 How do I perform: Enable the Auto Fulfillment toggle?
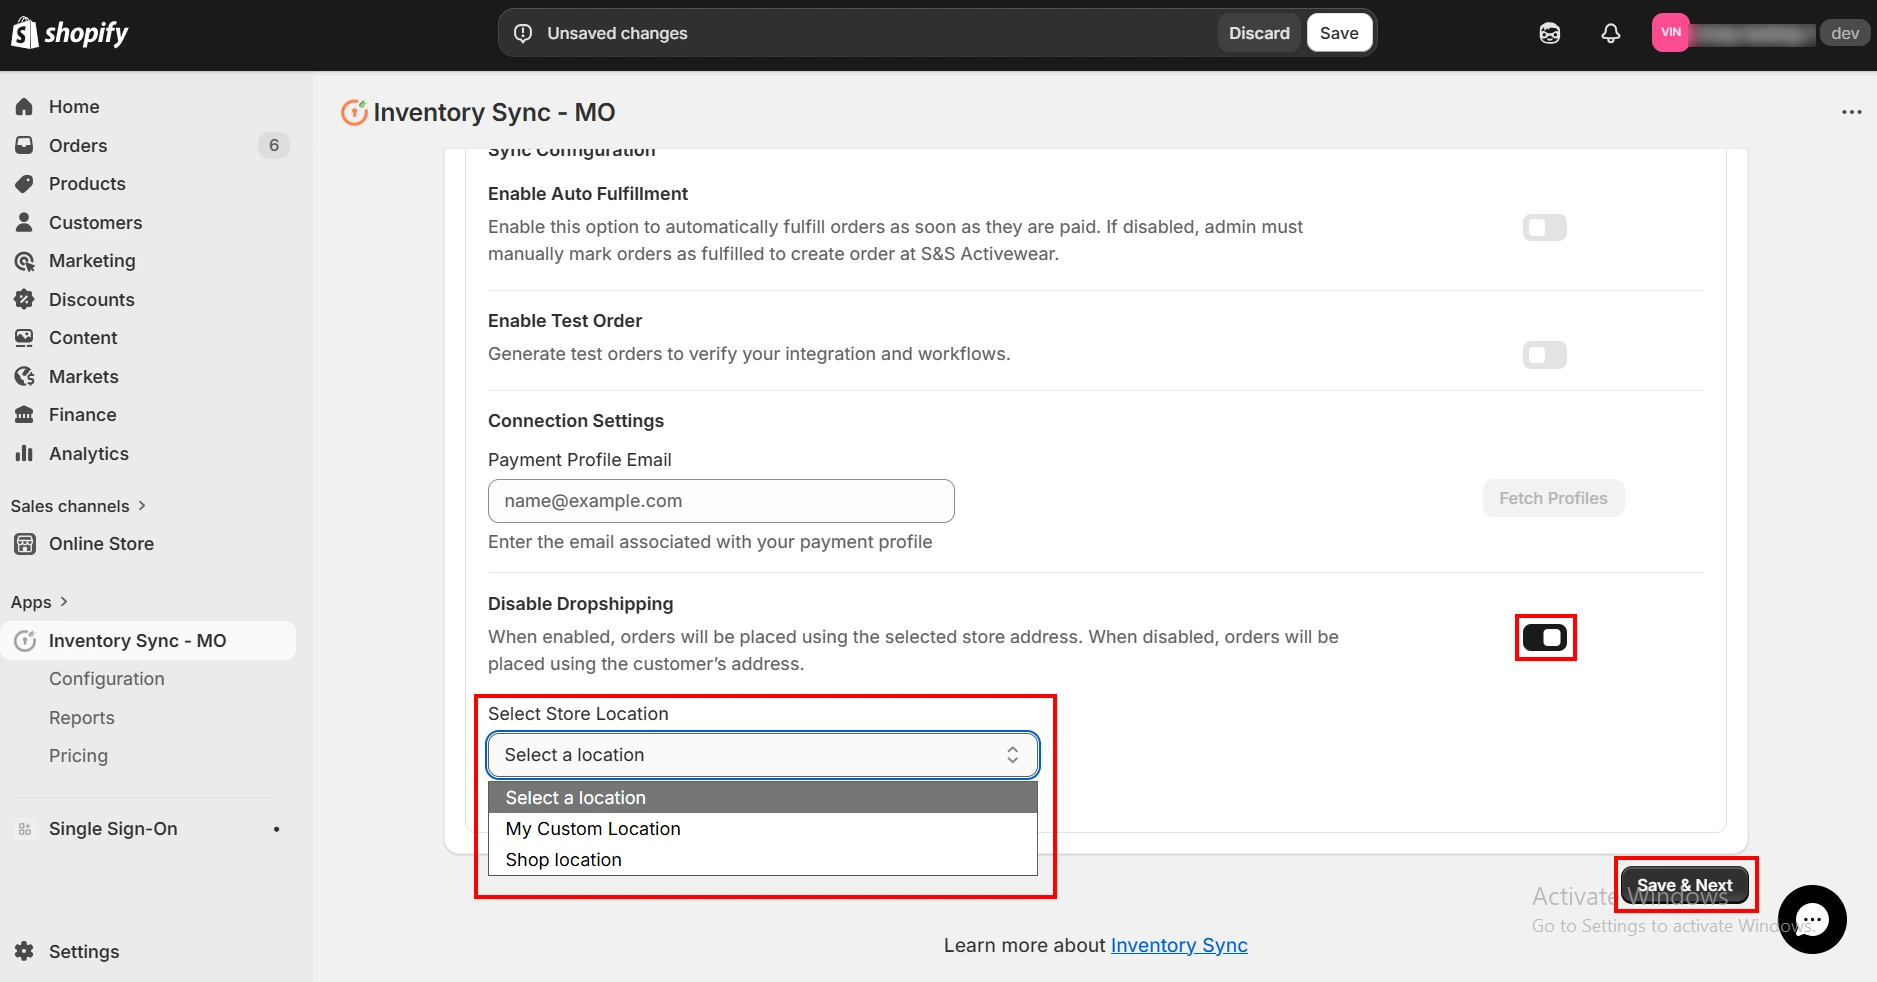(x=1544, y=227)
